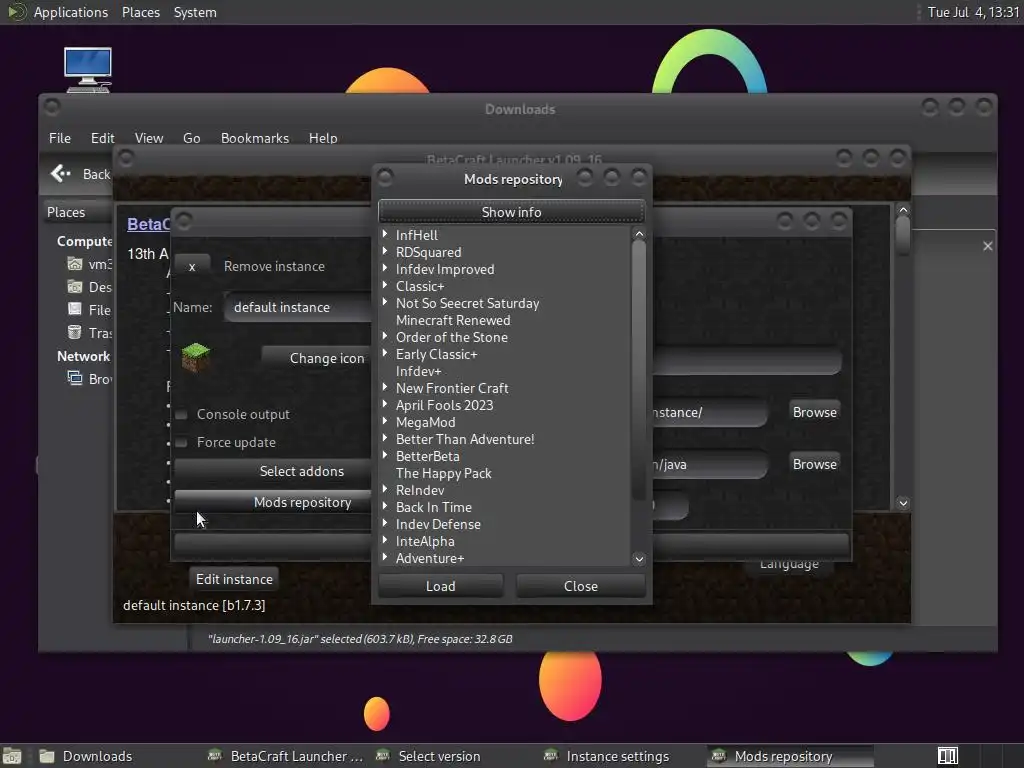1024x768 pixels.
Task: Select the File System icon in Places sidebar
Action: tap(75, 310)
